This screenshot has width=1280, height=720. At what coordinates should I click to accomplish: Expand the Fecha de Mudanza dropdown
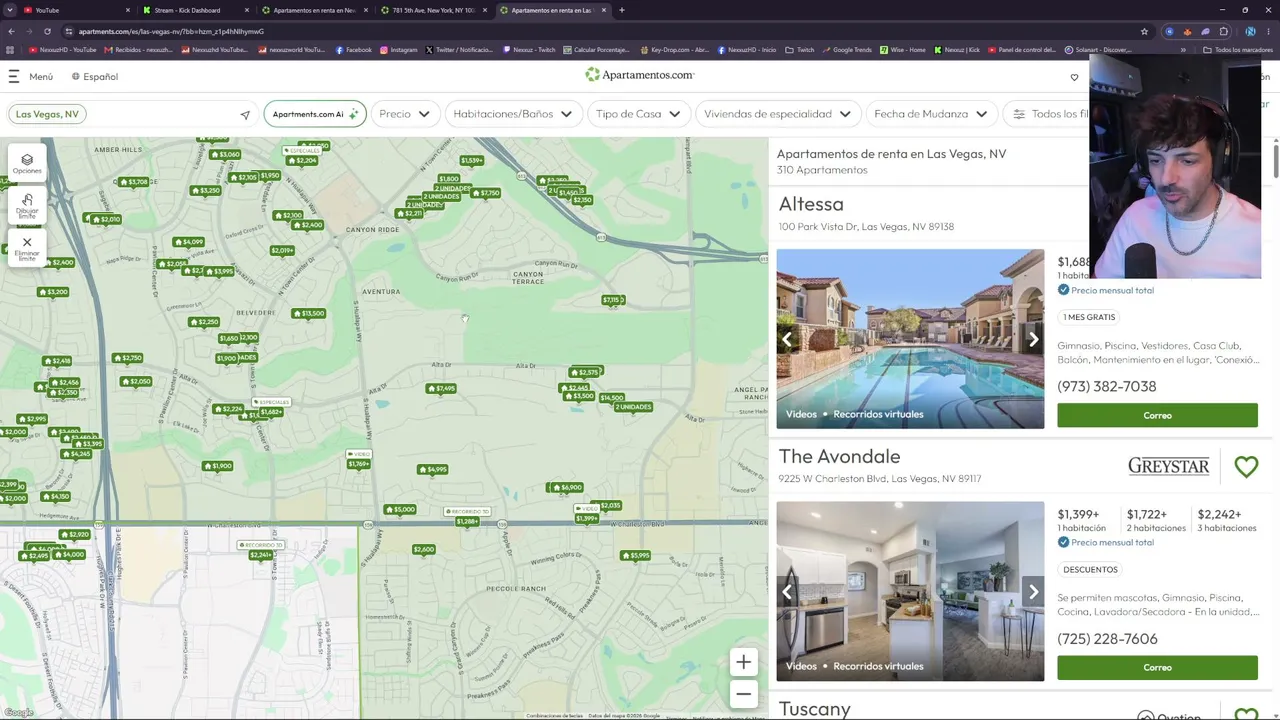tap(930, 114)
